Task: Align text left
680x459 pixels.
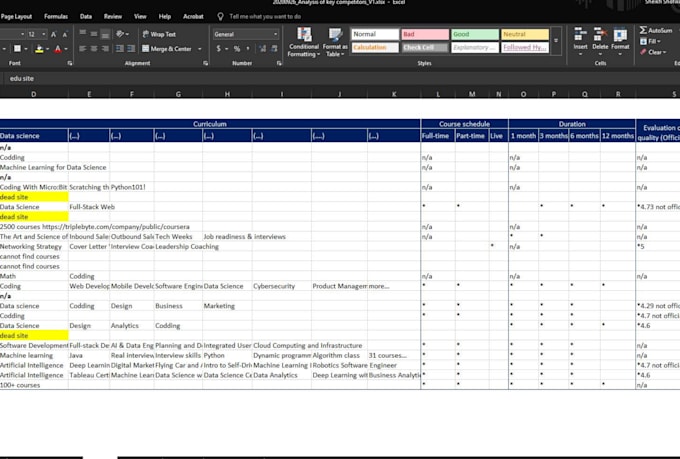Action: (82, 49)
